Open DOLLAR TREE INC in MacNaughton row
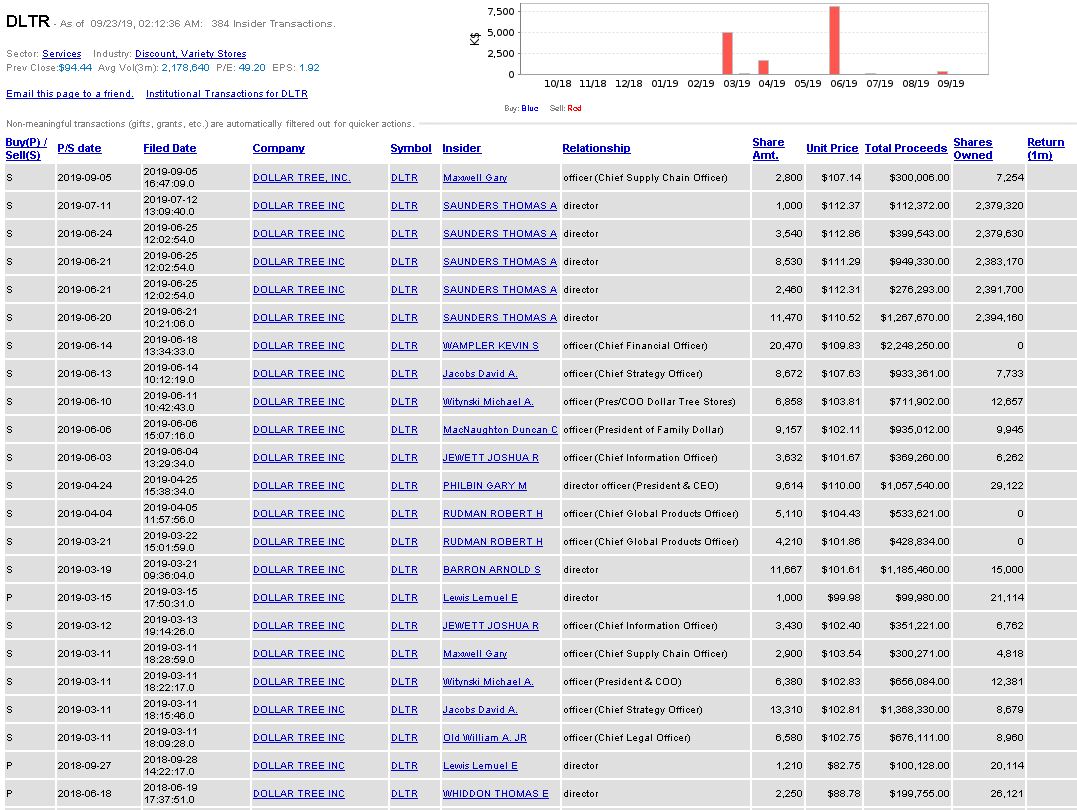The image size is (1077, 810). click(x=299, y=430)
